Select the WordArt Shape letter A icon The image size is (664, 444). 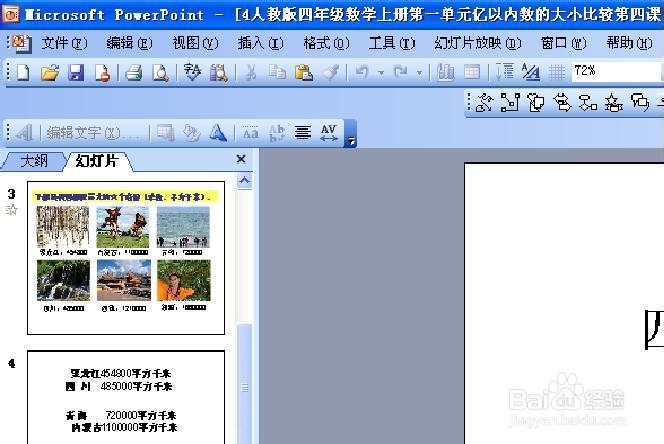click(x=218, y=133)
